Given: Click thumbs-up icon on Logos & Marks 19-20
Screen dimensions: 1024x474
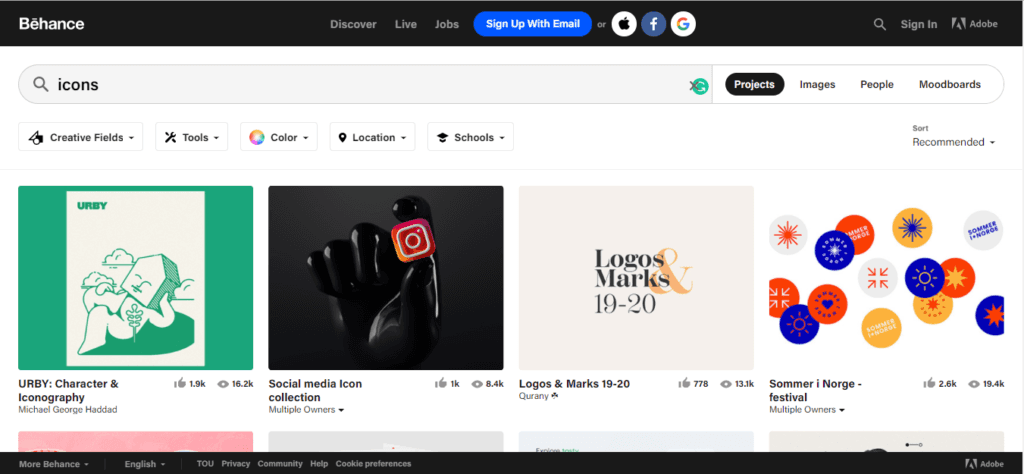Looking at the screenshot, I should coord(684,383).
